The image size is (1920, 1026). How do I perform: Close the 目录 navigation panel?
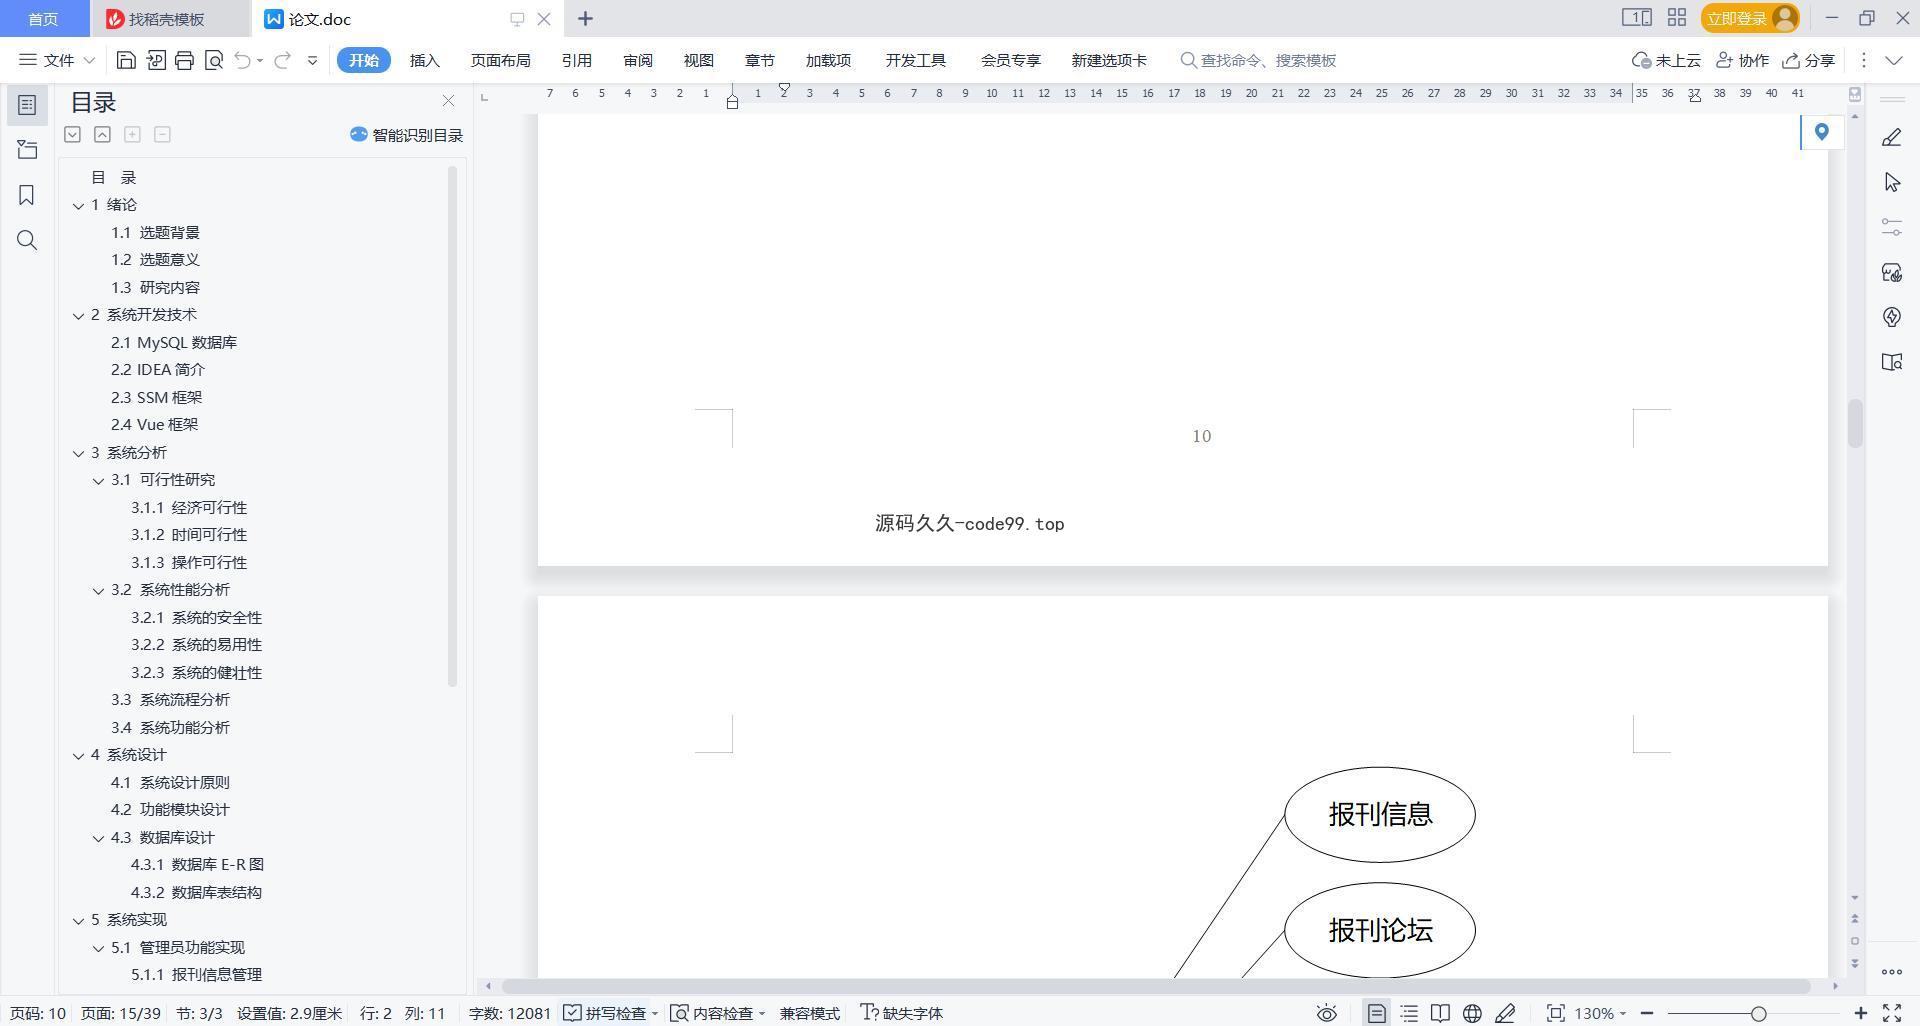click(448, 101)
